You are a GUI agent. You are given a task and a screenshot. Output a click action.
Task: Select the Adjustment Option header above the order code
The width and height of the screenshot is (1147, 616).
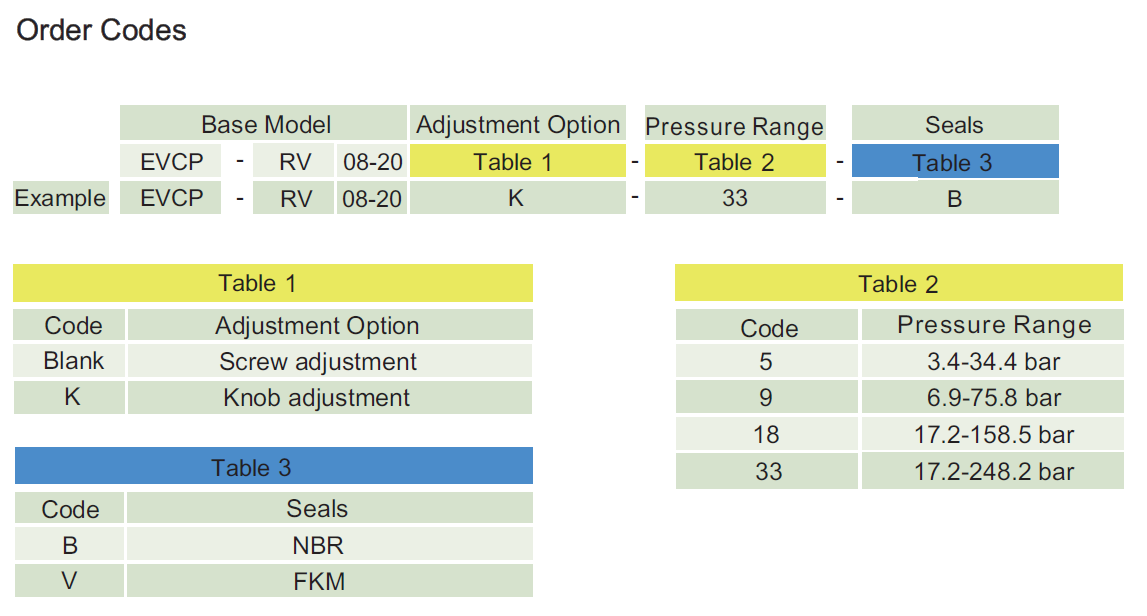pyautogui.click(x=517, y=125)
